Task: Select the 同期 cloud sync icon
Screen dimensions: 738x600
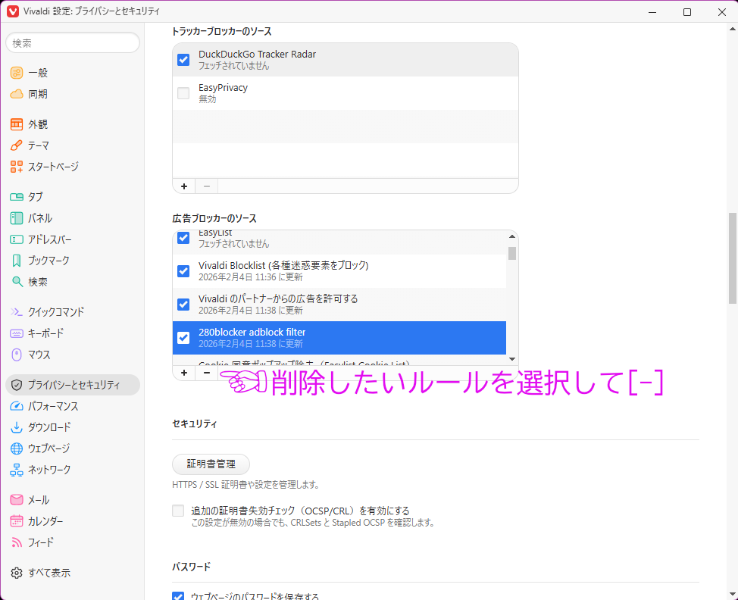Action: tap(16, 94)
